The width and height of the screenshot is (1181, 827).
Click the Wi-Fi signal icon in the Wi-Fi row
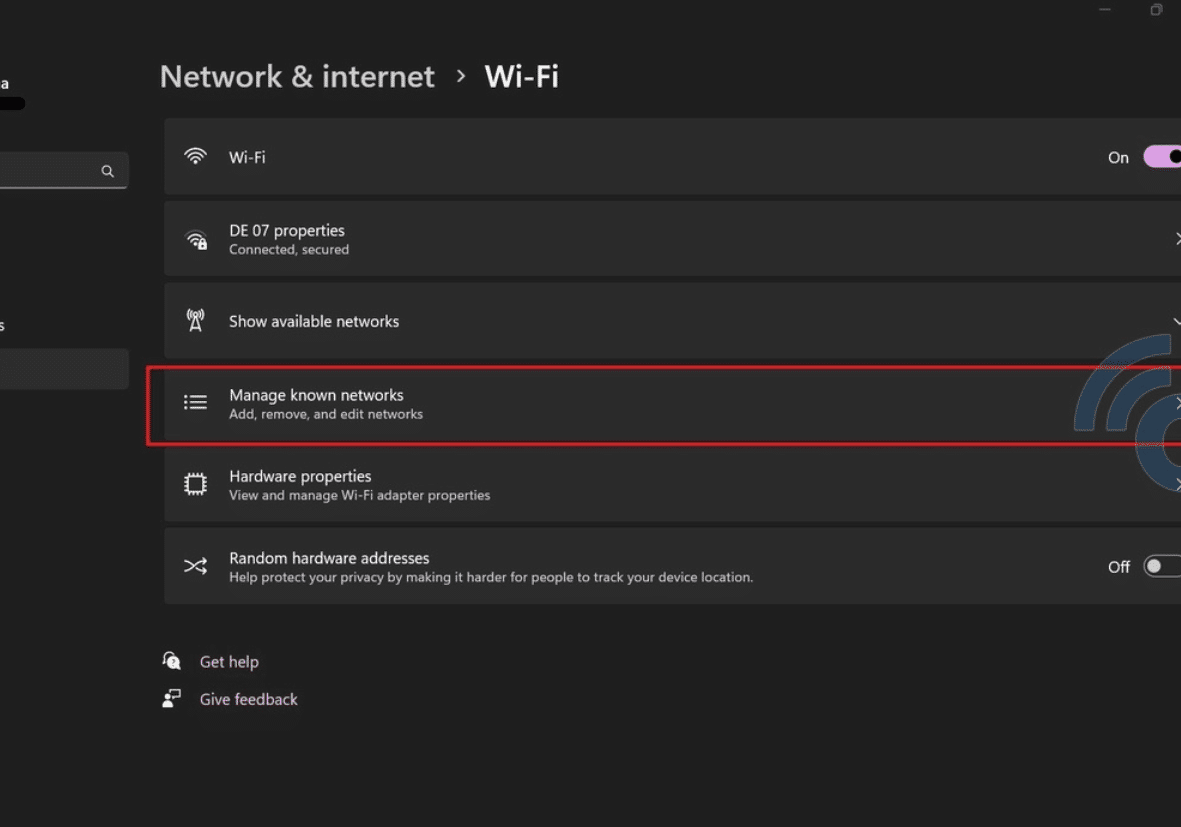click(x=195, y=157)
